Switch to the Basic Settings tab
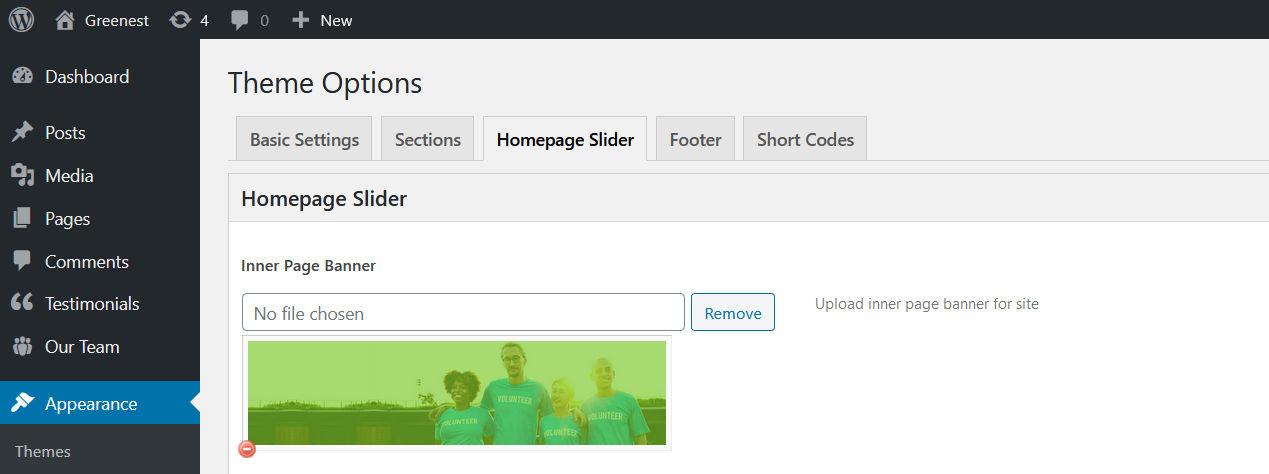 tap(304, 139)
